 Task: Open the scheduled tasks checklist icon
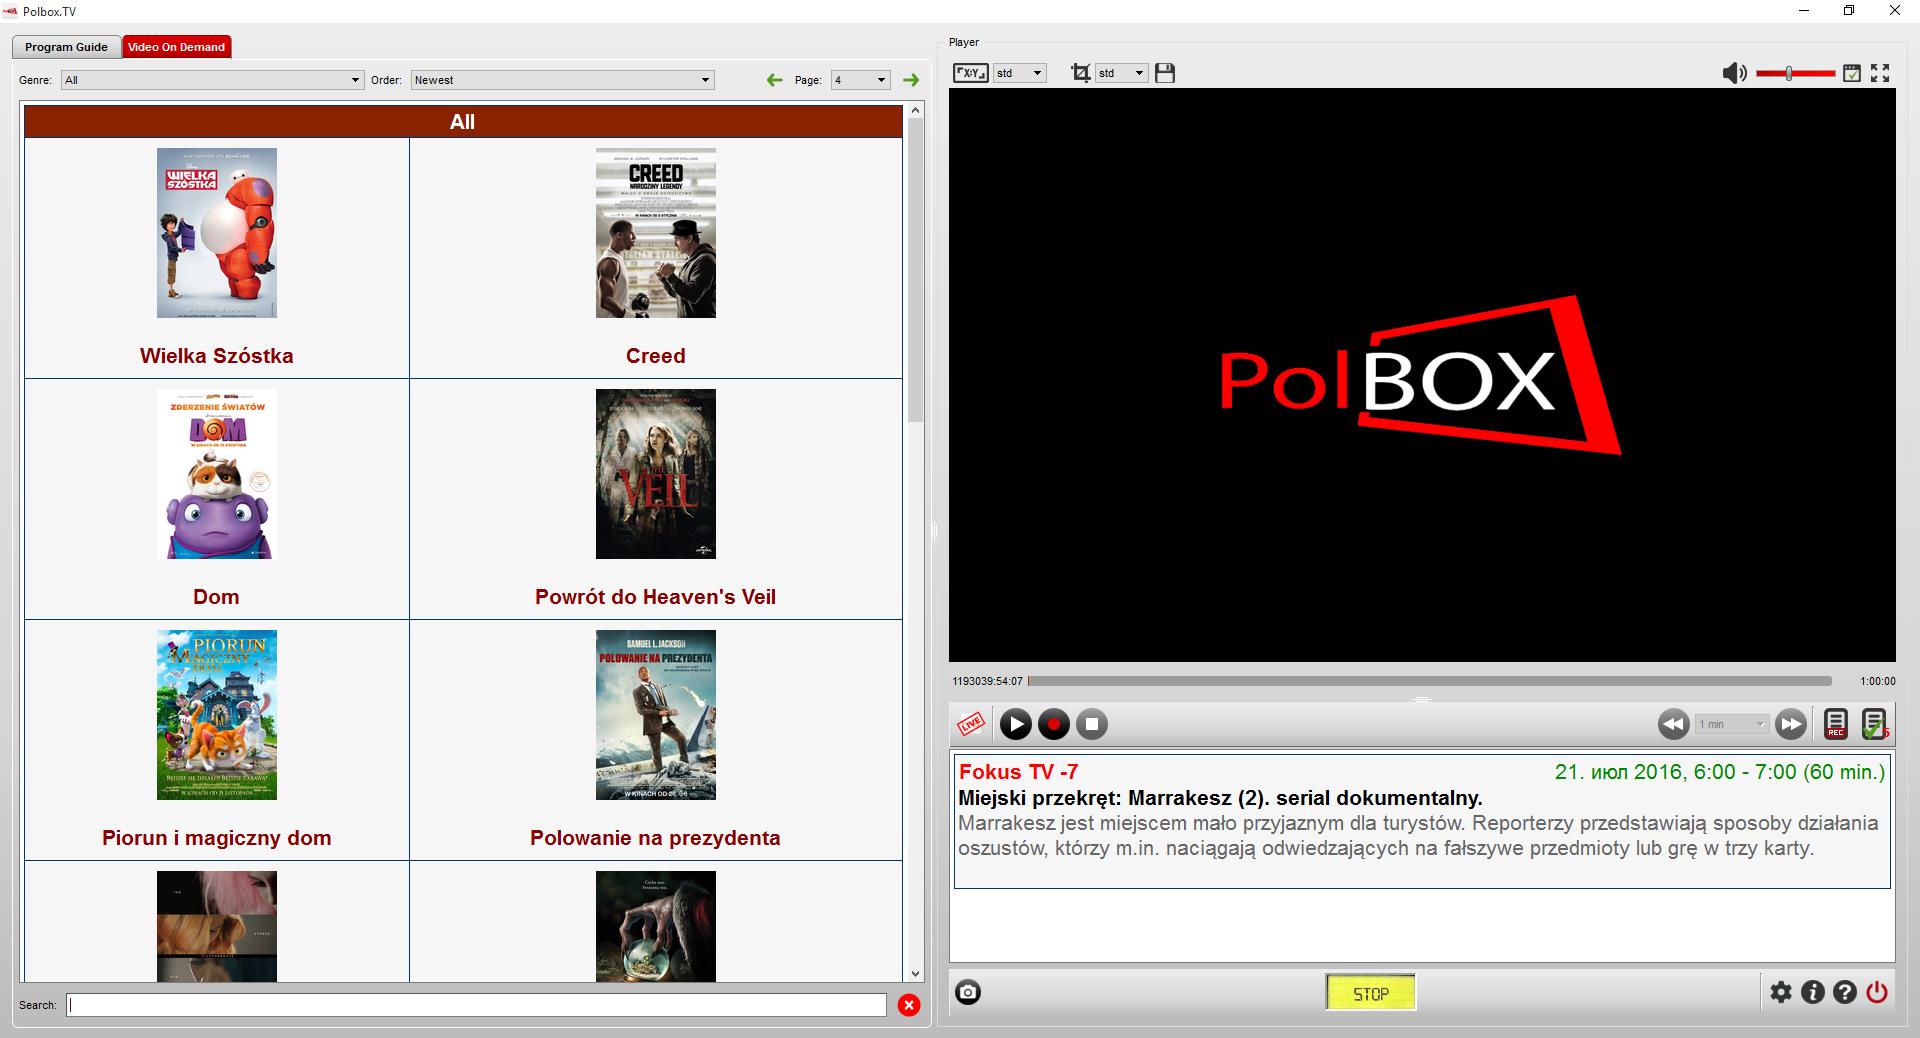click(x=1874, y=724)
